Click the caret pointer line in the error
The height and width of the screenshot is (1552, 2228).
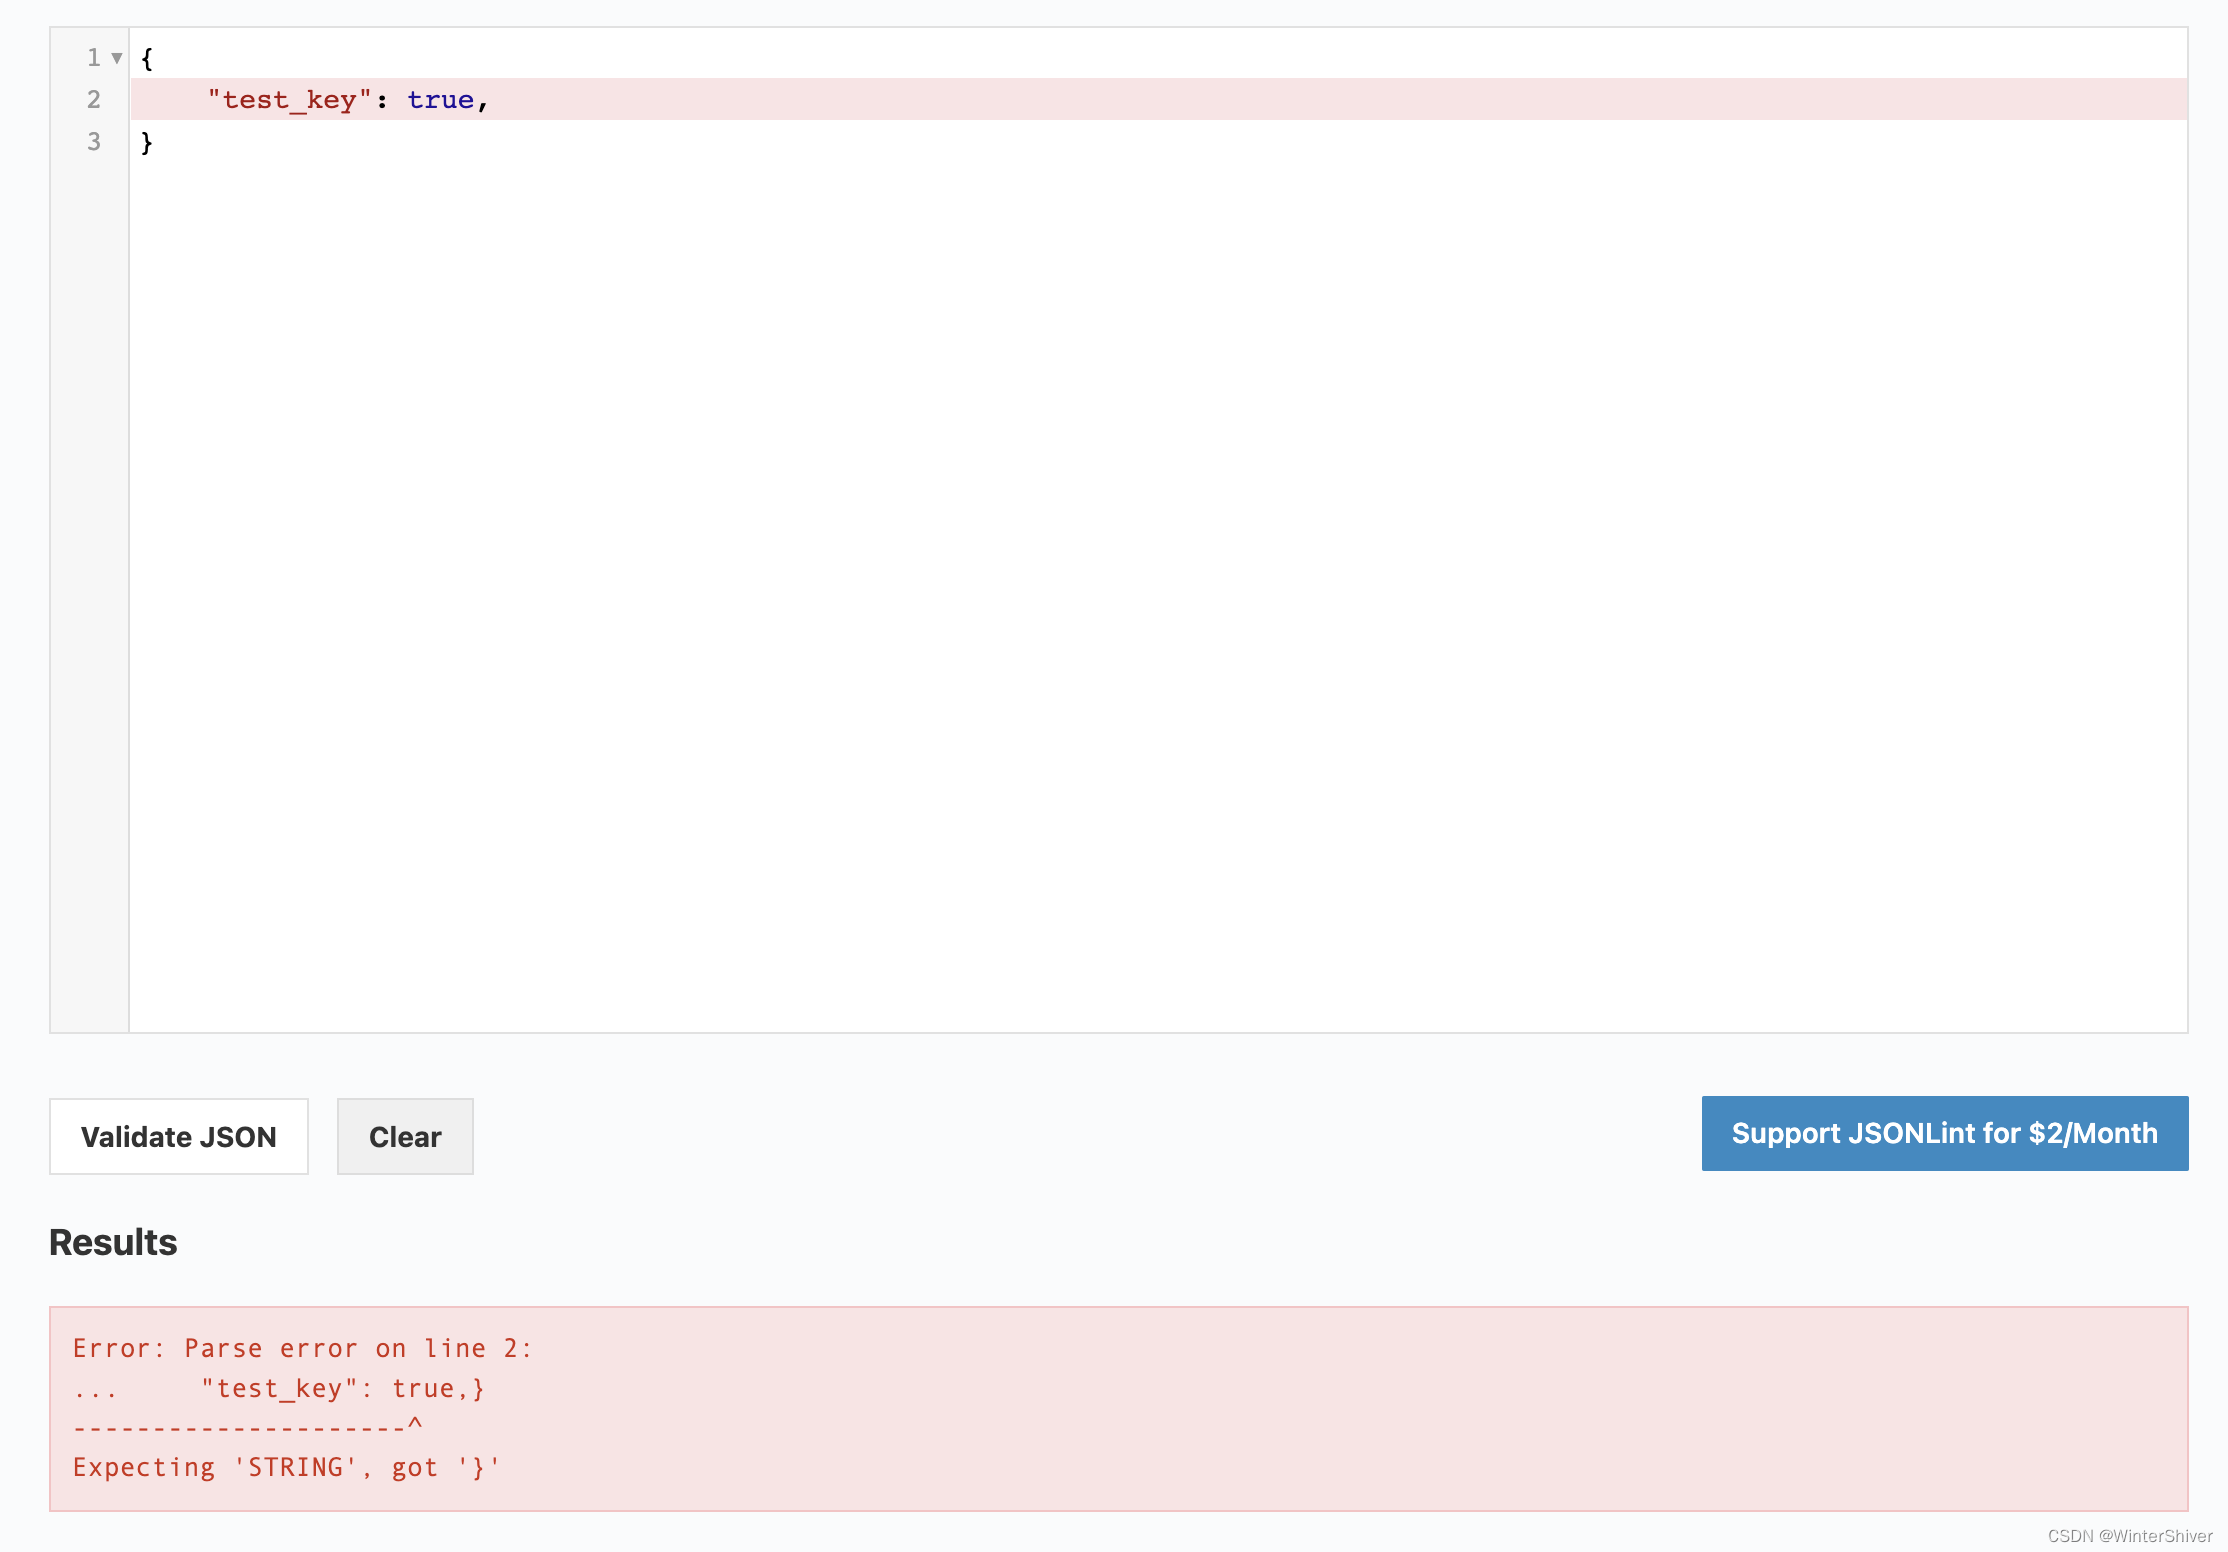pos(248,1425)
